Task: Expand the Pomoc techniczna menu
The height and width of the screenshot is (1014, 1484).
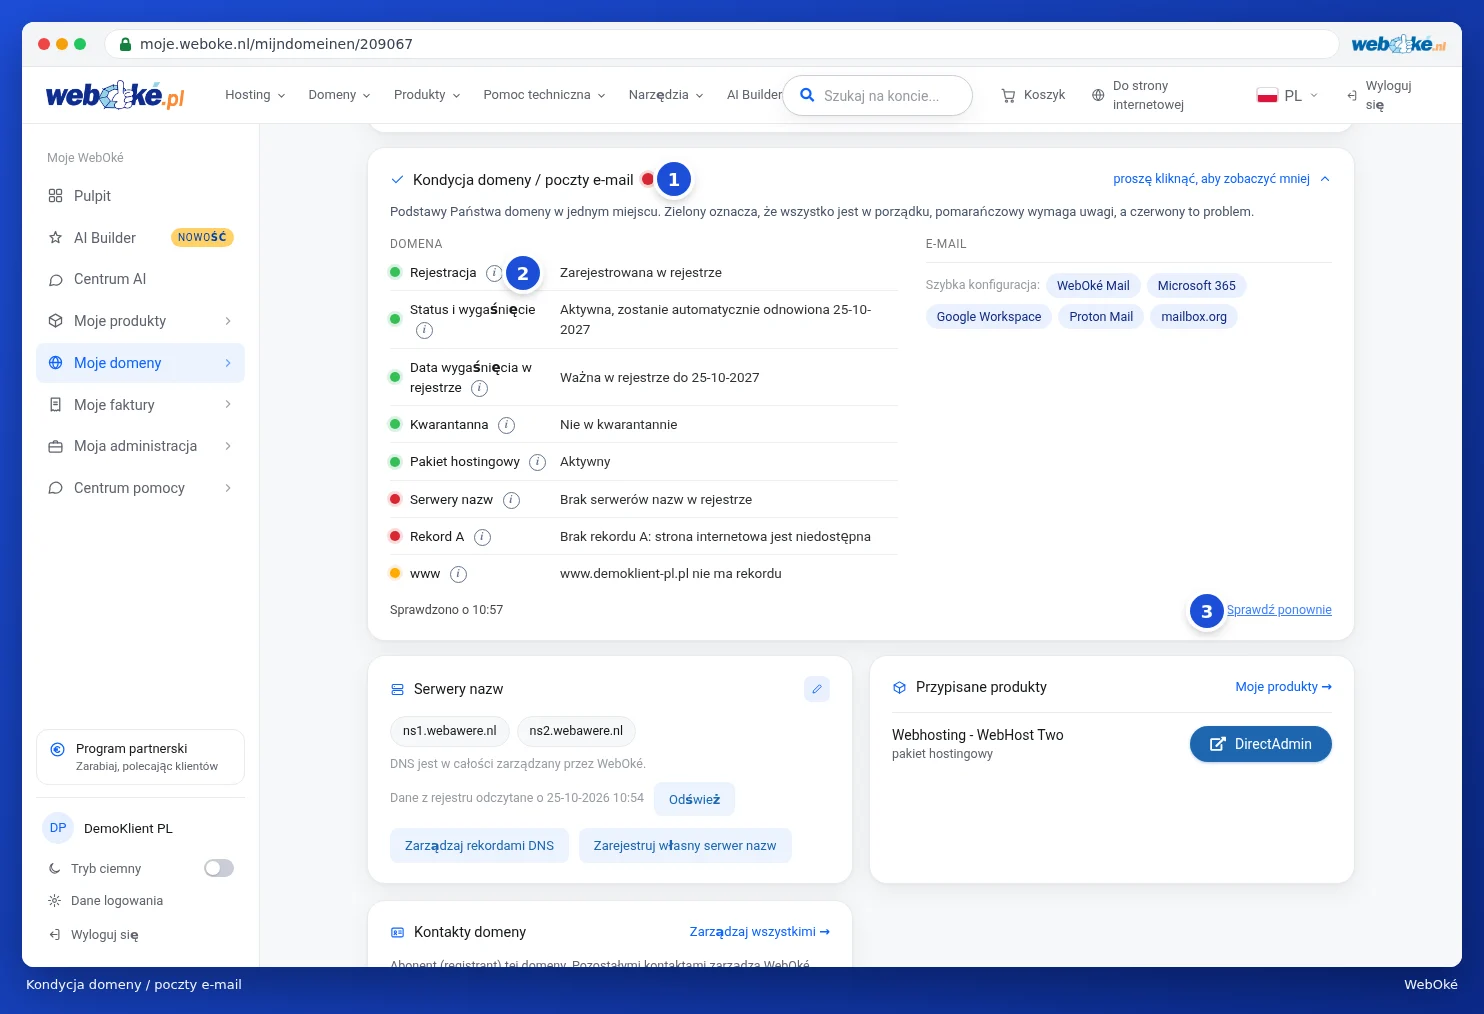Action: point(544,95)
